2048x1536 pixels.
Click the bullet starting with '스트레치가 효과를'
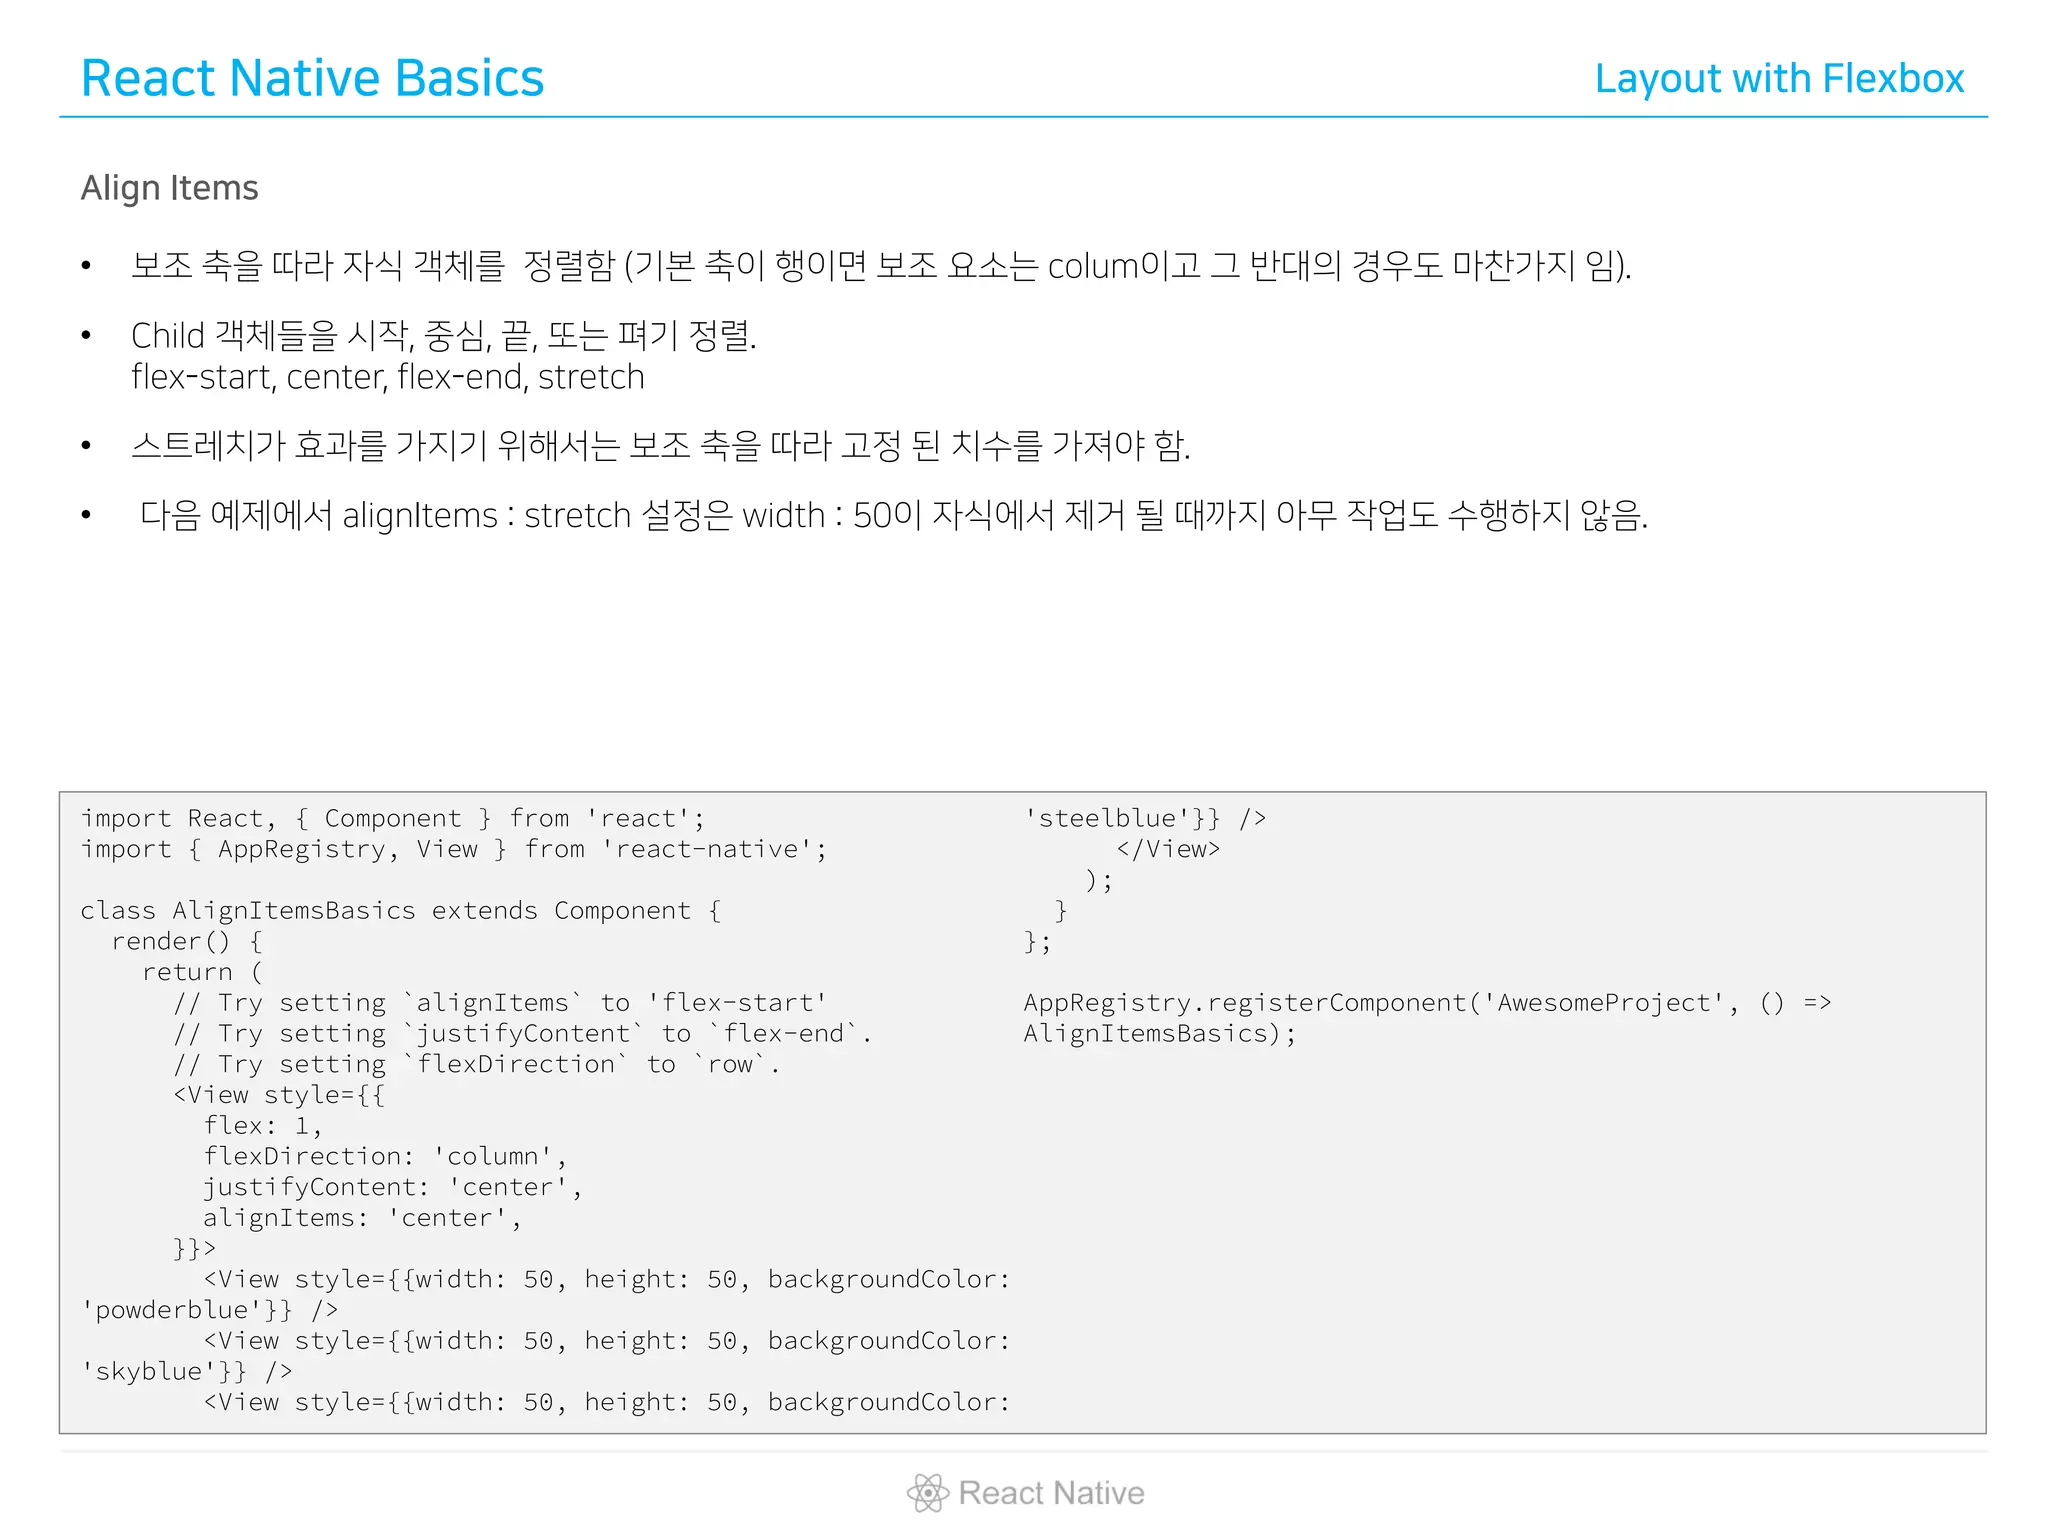click(661, 445)
